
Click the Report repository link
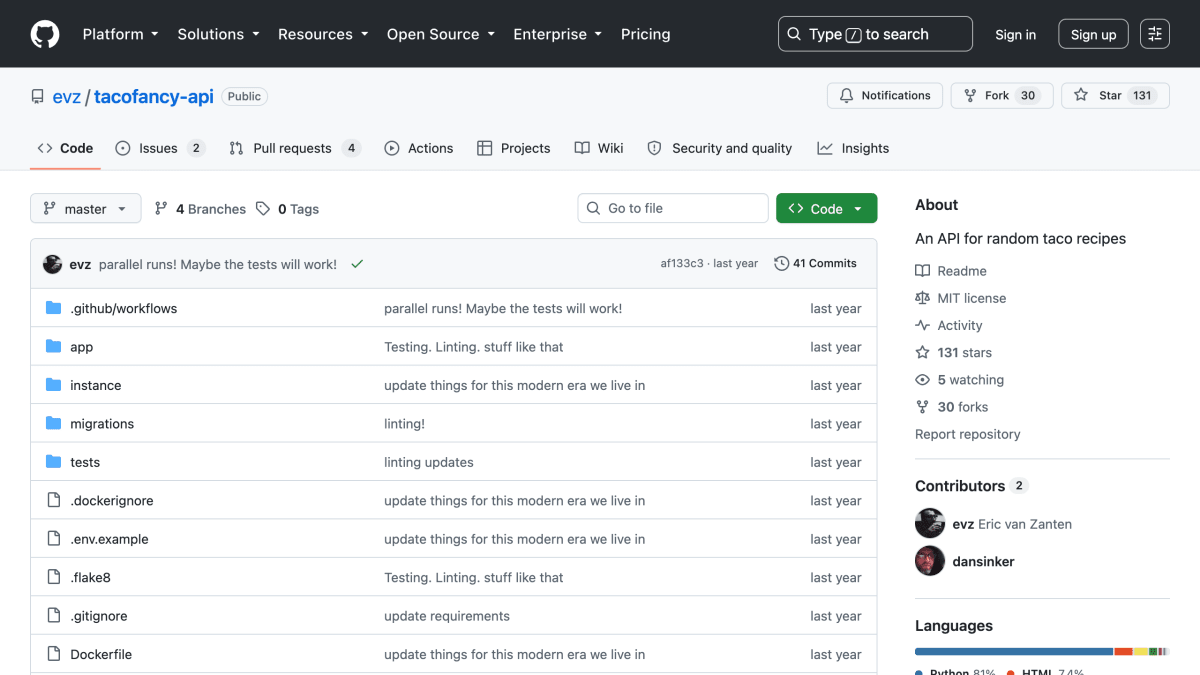(968, 434)
